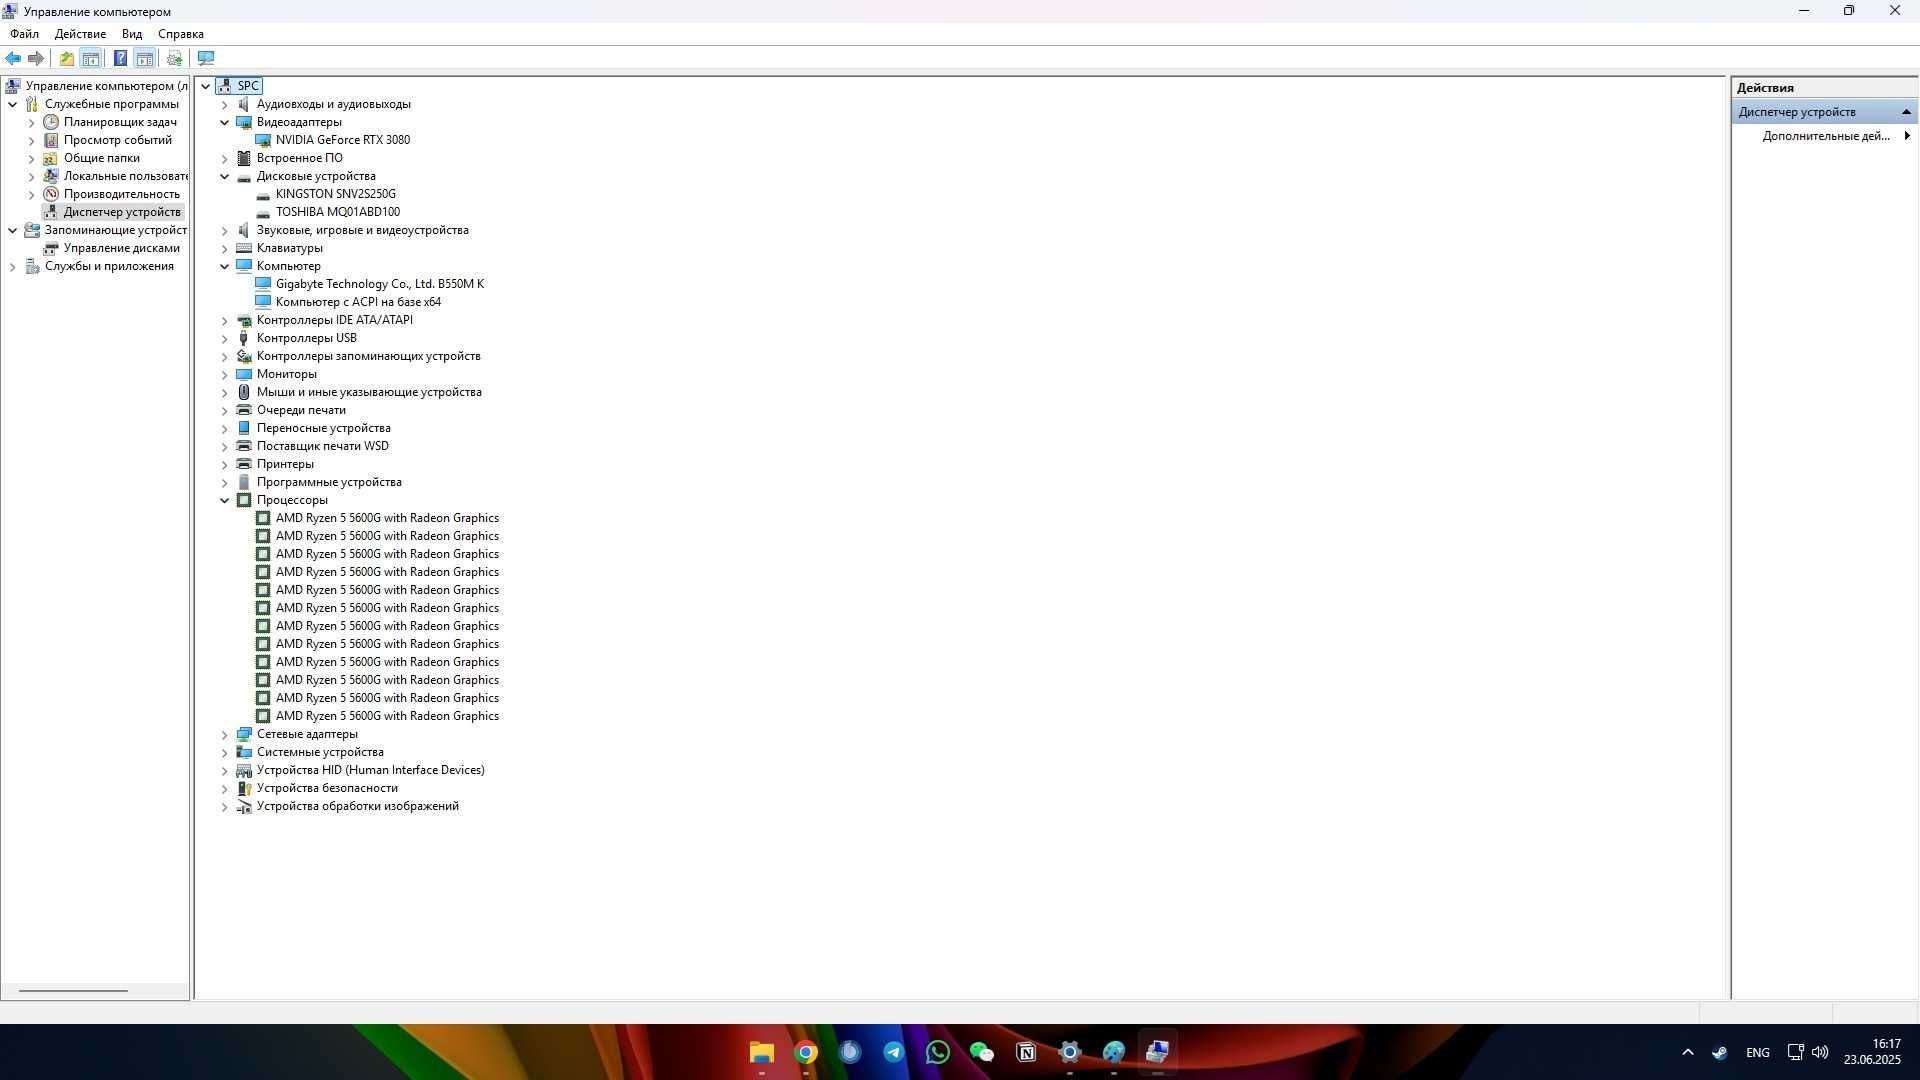The height and width of the screenshot is (1080, 1920).
Task: Click Переносные устройства label
Action: pyautogui.click(x=323, y=428)
